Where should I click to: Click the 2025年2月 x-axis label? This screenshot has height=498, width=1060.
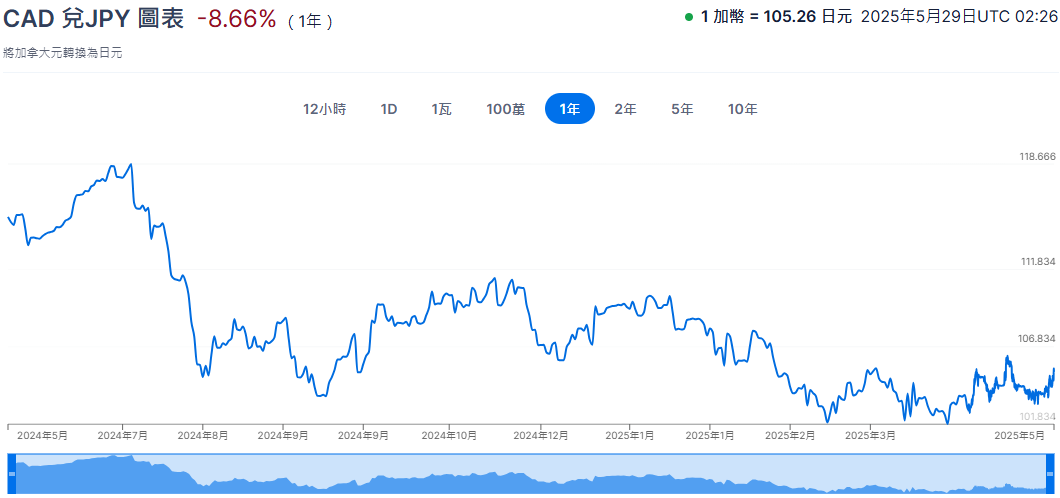coord(790,436)
